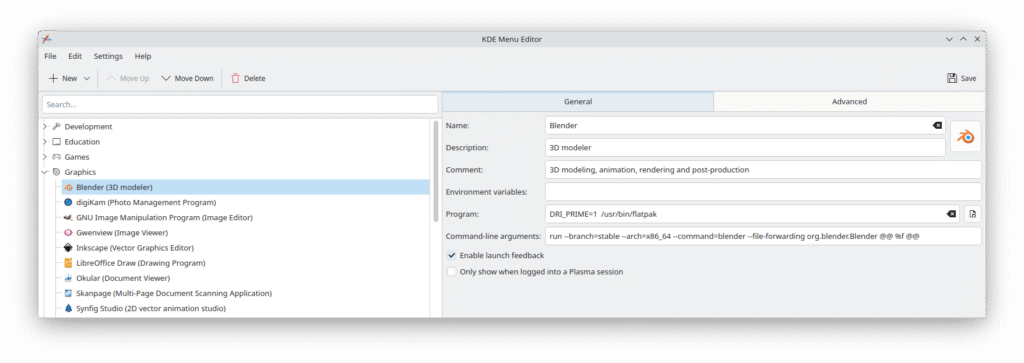Click the New text label
The image size is (1024, 363).
coord(70,78)
